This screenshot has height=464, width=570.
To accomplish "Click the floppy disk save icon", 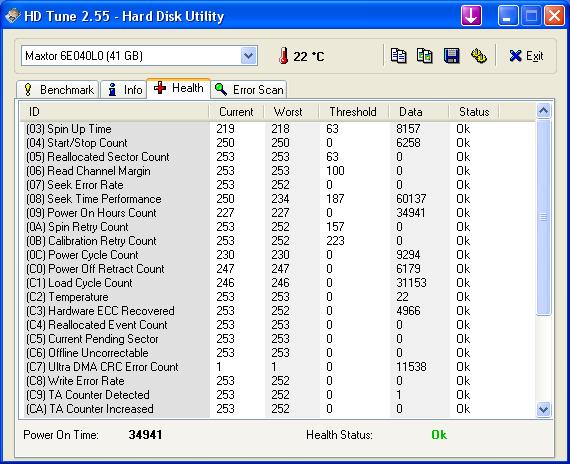I will point(451,56).
